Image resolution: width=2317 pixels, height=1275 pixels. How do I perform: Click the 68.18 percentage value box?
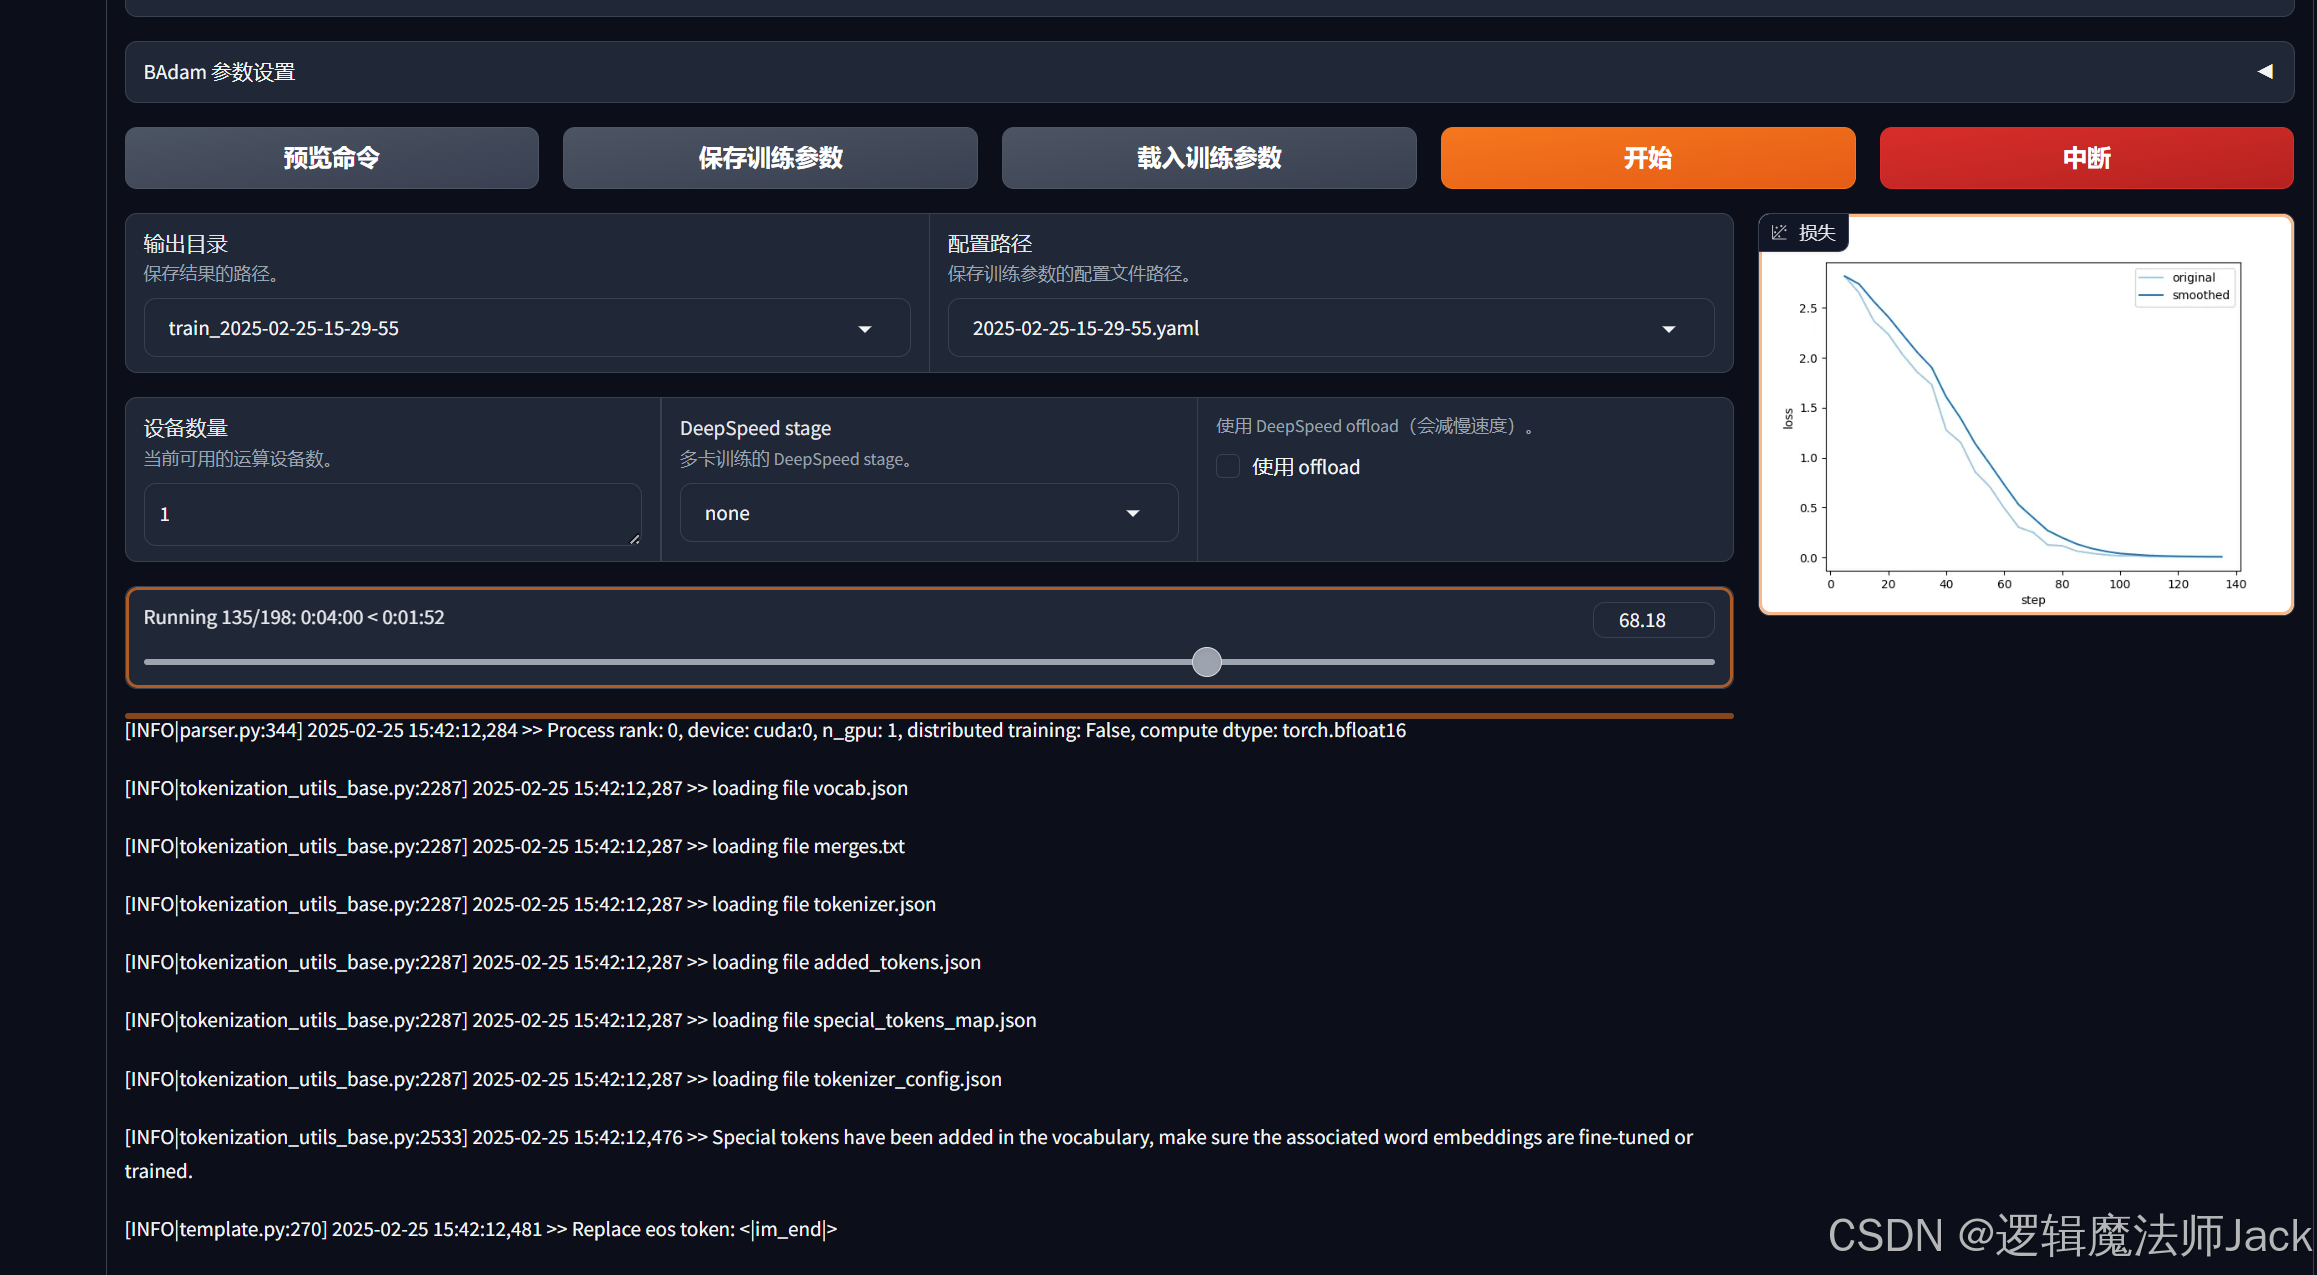(1652, 620)
